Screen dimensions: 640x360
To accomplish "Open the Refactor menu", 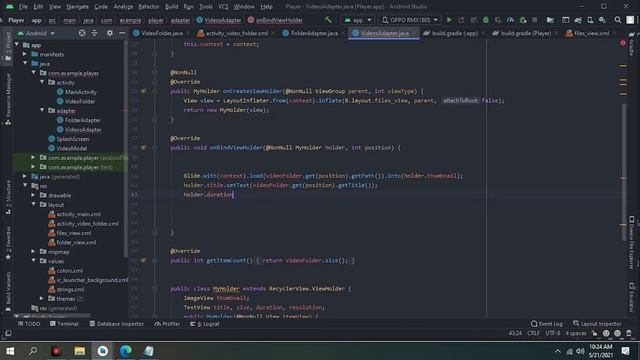I will click(x=149, y=7).
